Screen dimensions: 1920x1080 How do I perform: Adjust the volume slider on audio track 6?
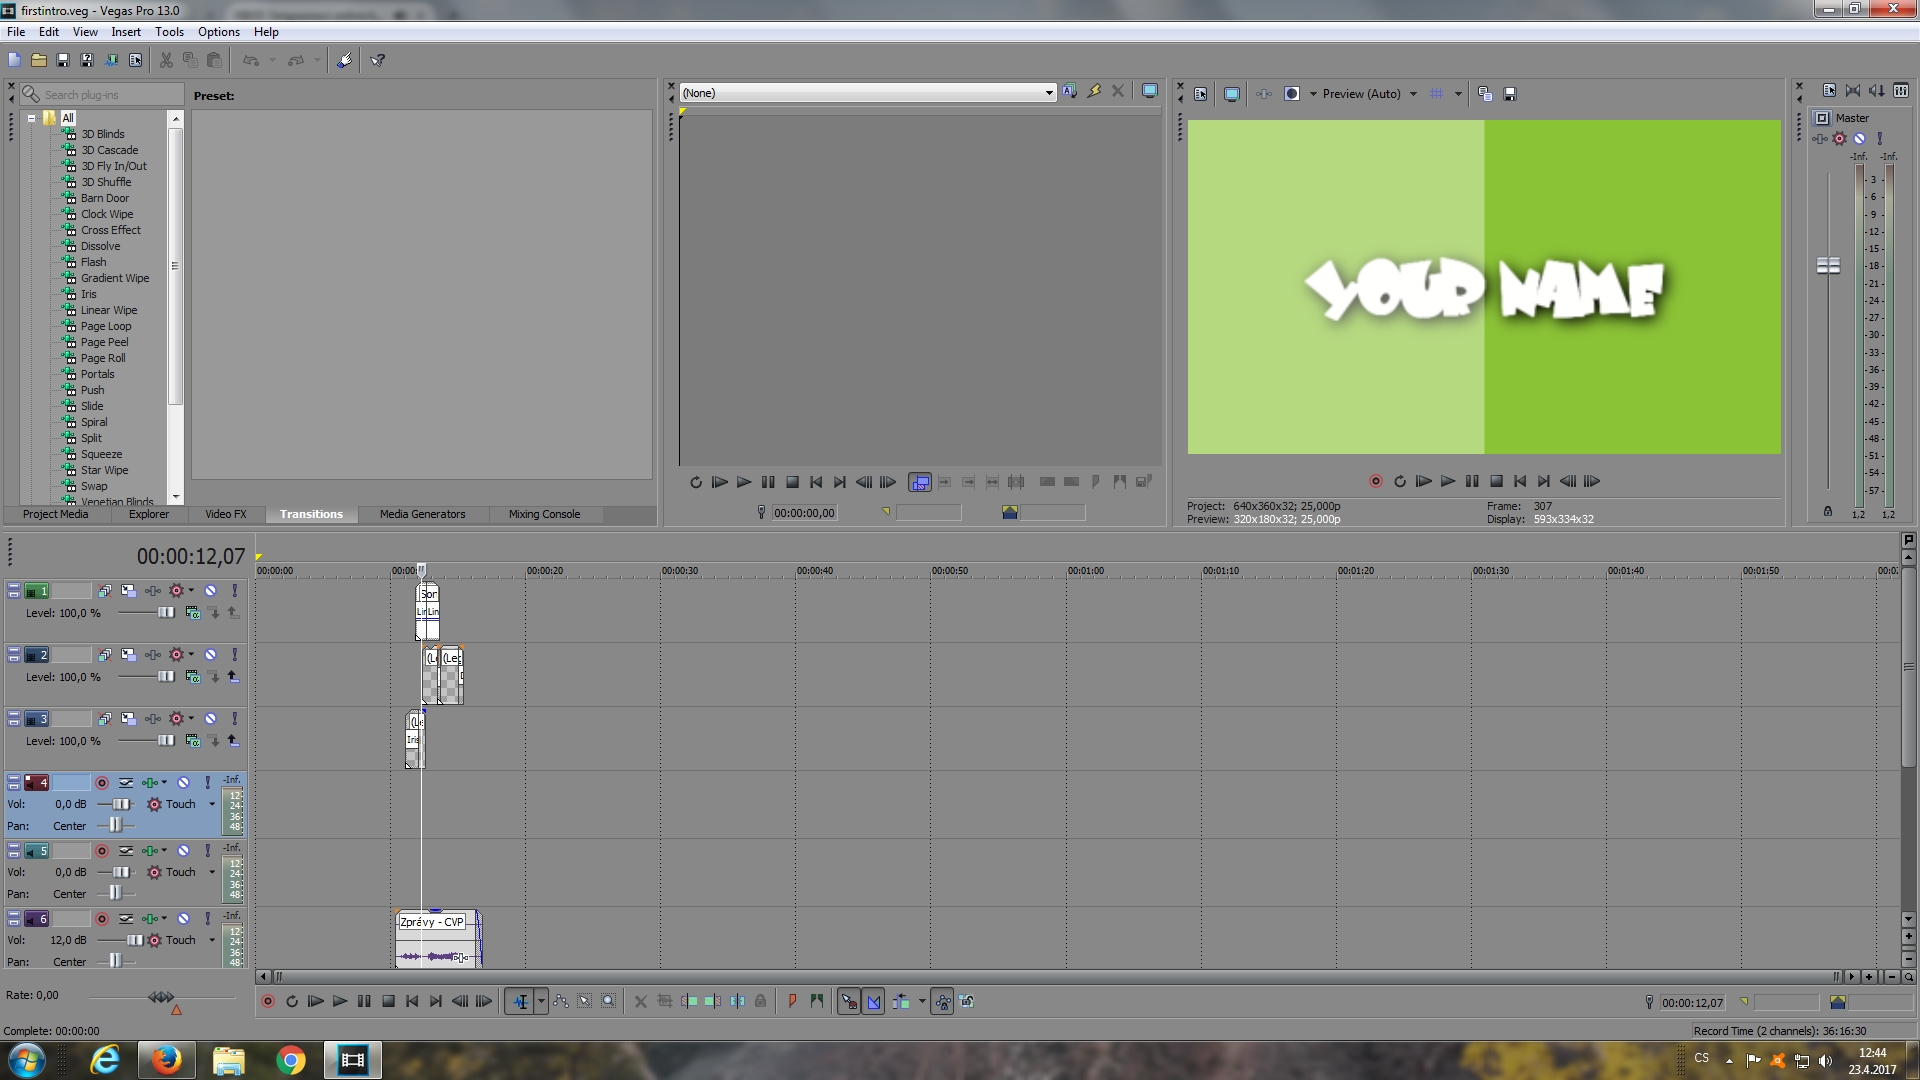134,940
